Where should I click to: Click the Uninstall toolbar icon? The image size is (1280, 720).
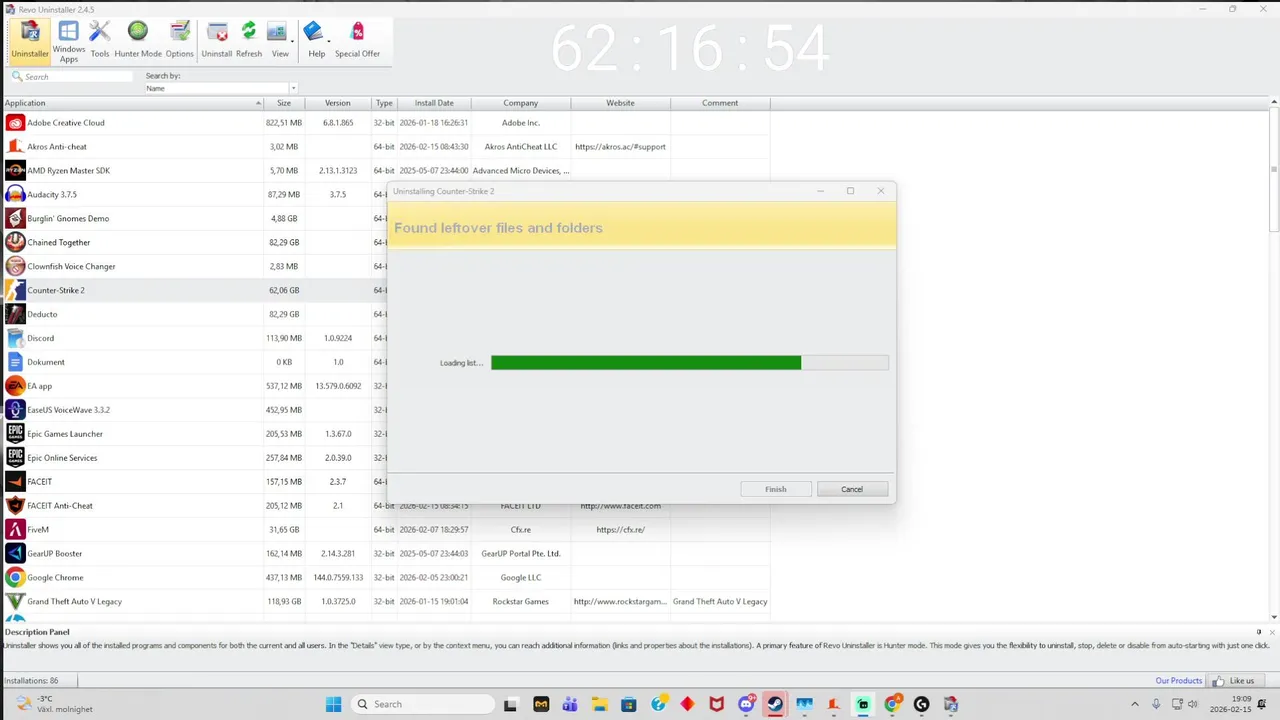(217, 41)
